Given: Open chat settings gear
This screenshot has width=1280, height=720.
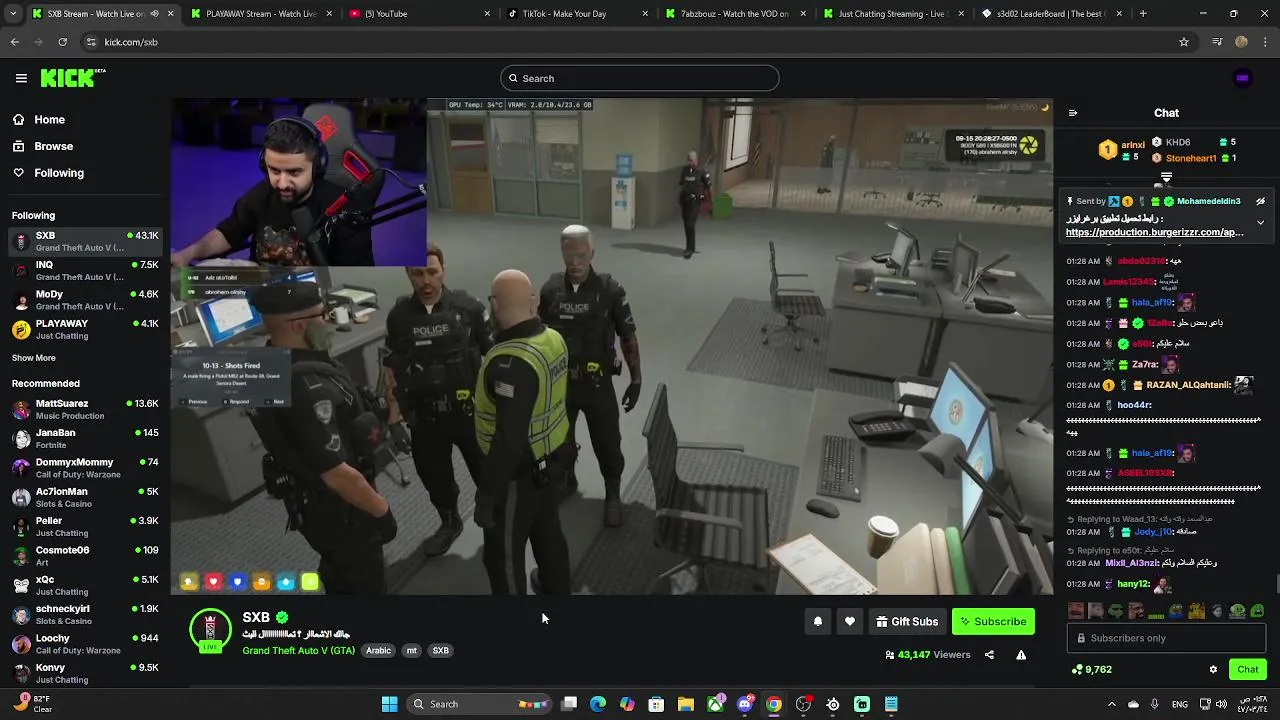Looking at the screenshot, I should [1213, 670].
